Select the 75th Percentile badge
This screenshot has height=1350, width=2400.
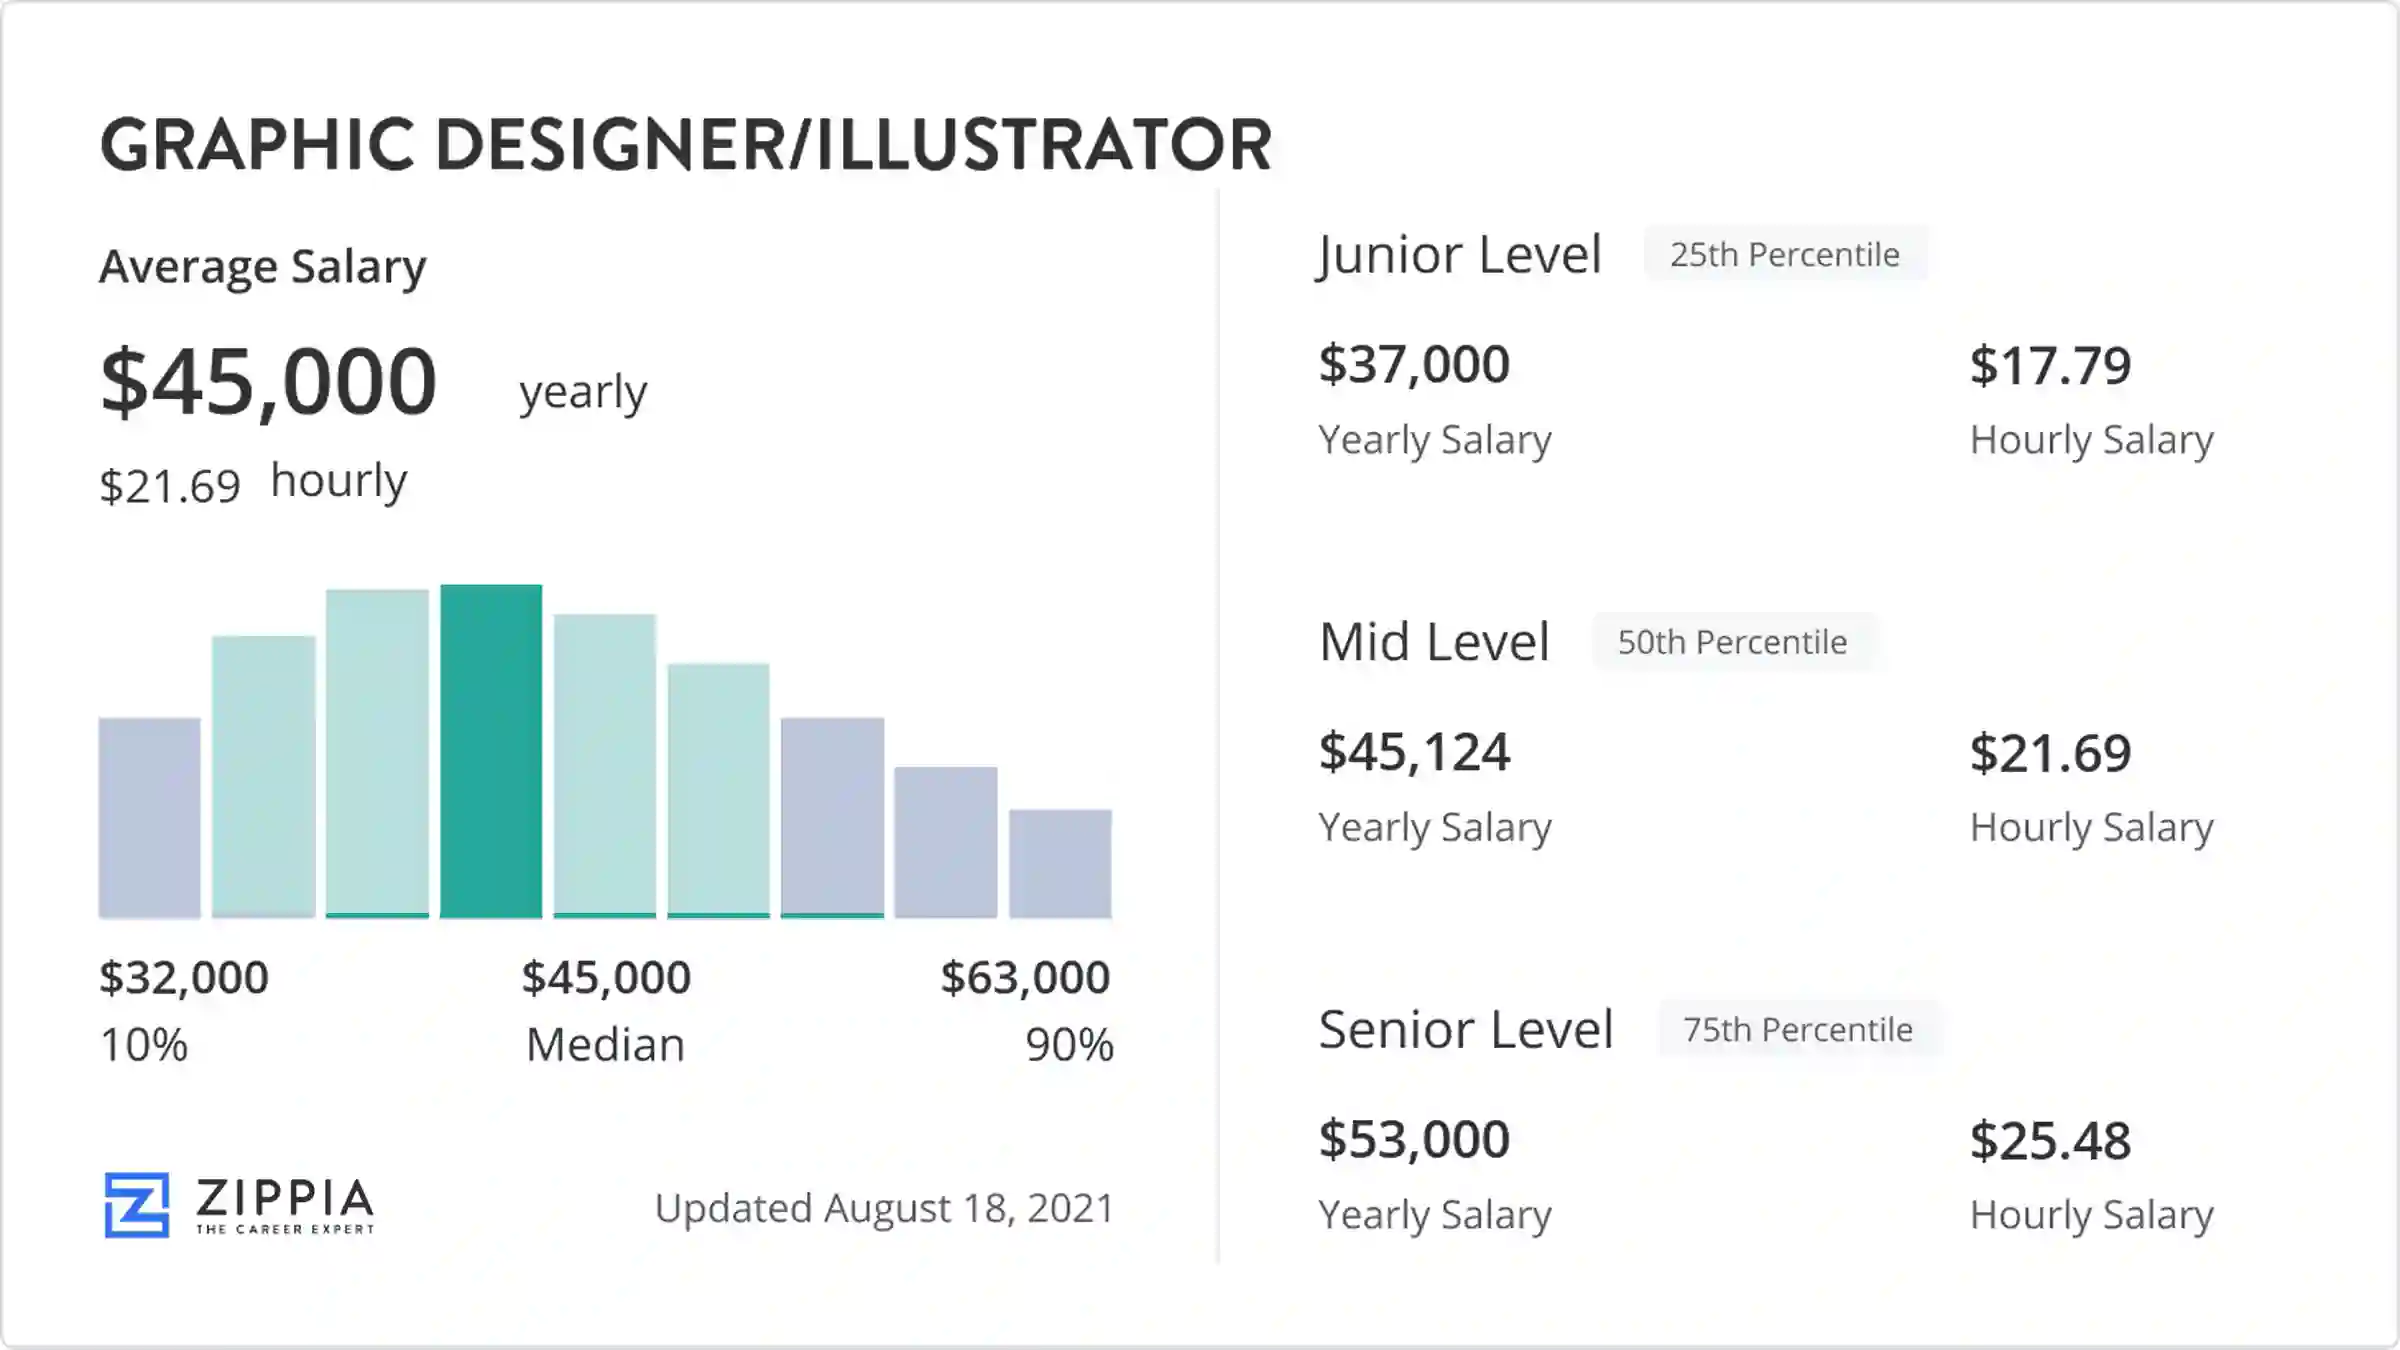(x=1798, y=1029)
